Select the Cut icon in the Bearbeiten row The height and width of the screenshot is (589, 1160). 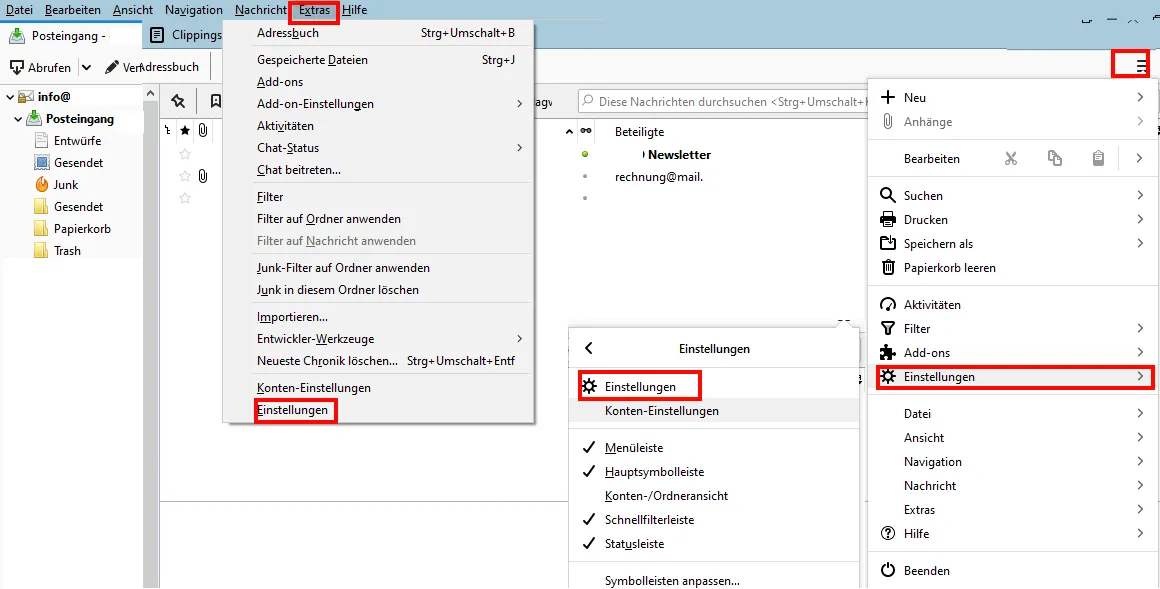click(x=1010, y=158)
